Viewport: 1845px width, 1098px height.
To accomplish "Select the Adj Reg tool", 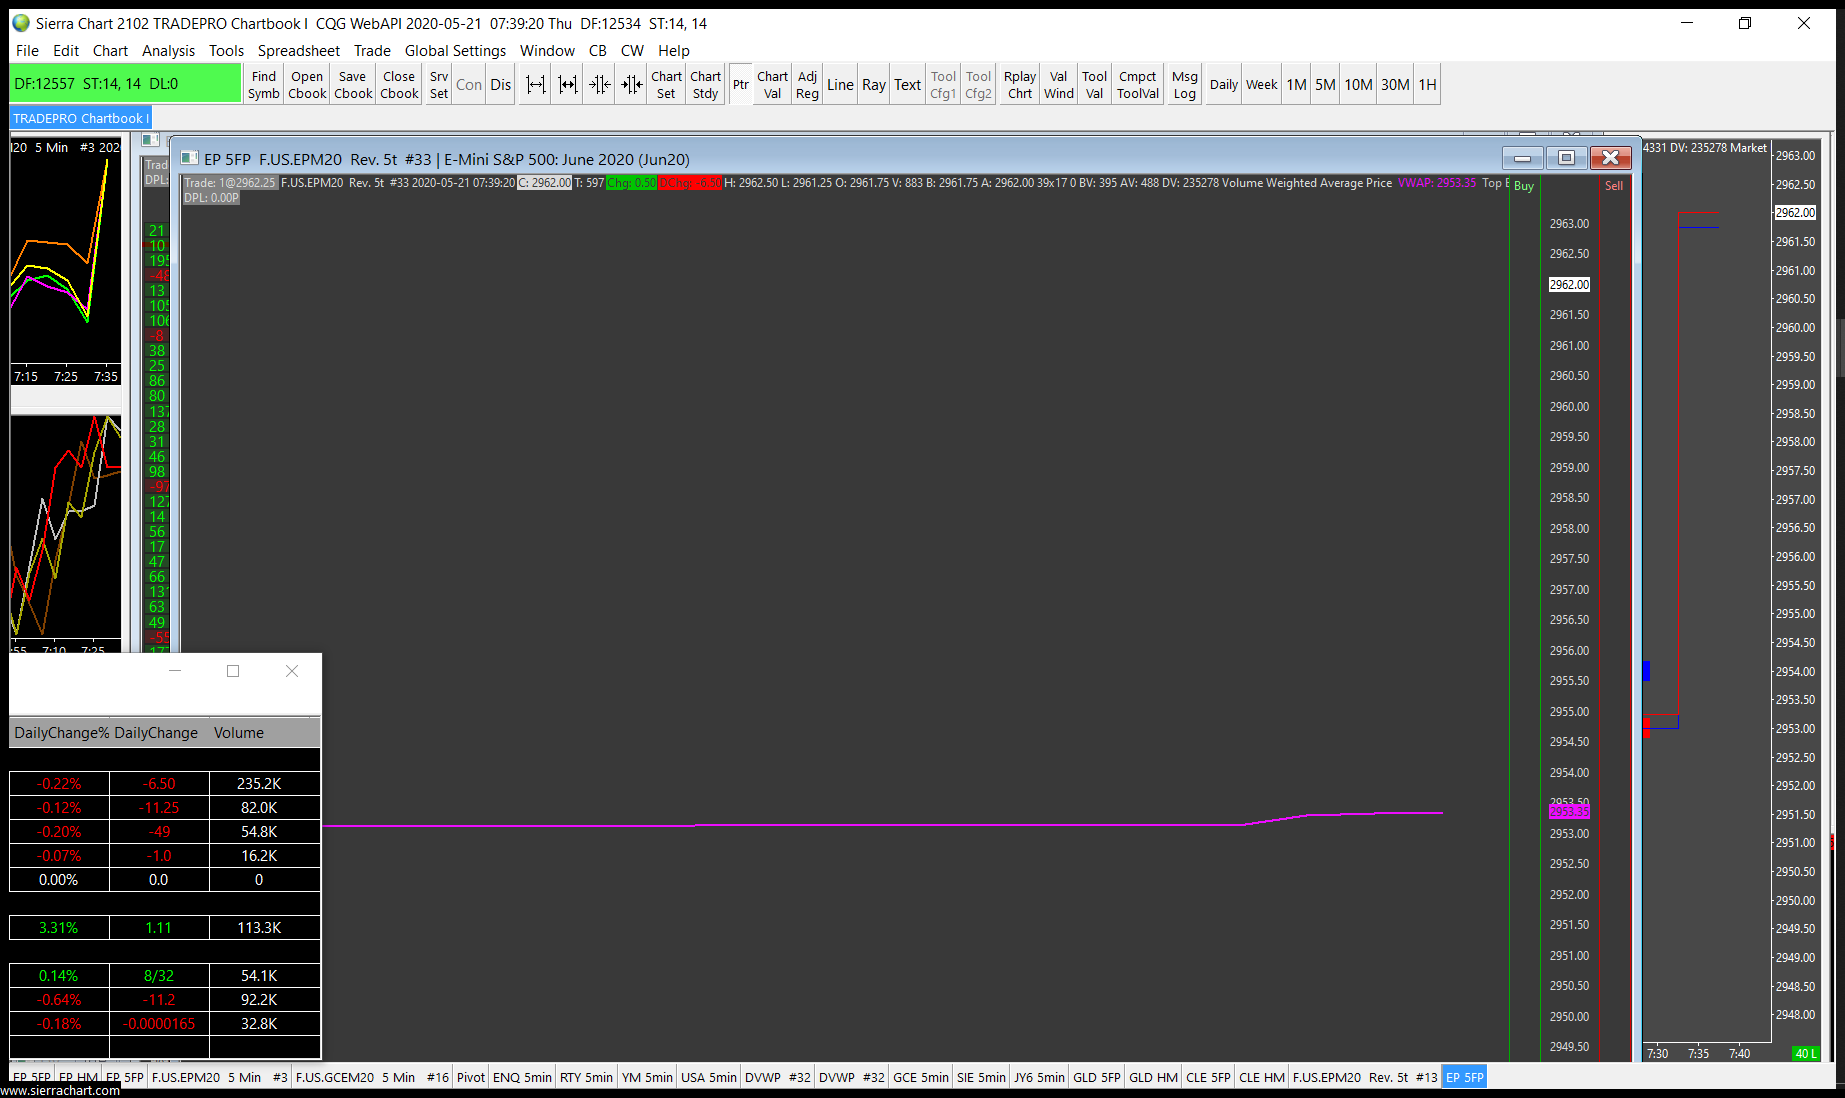I will 808,85.
